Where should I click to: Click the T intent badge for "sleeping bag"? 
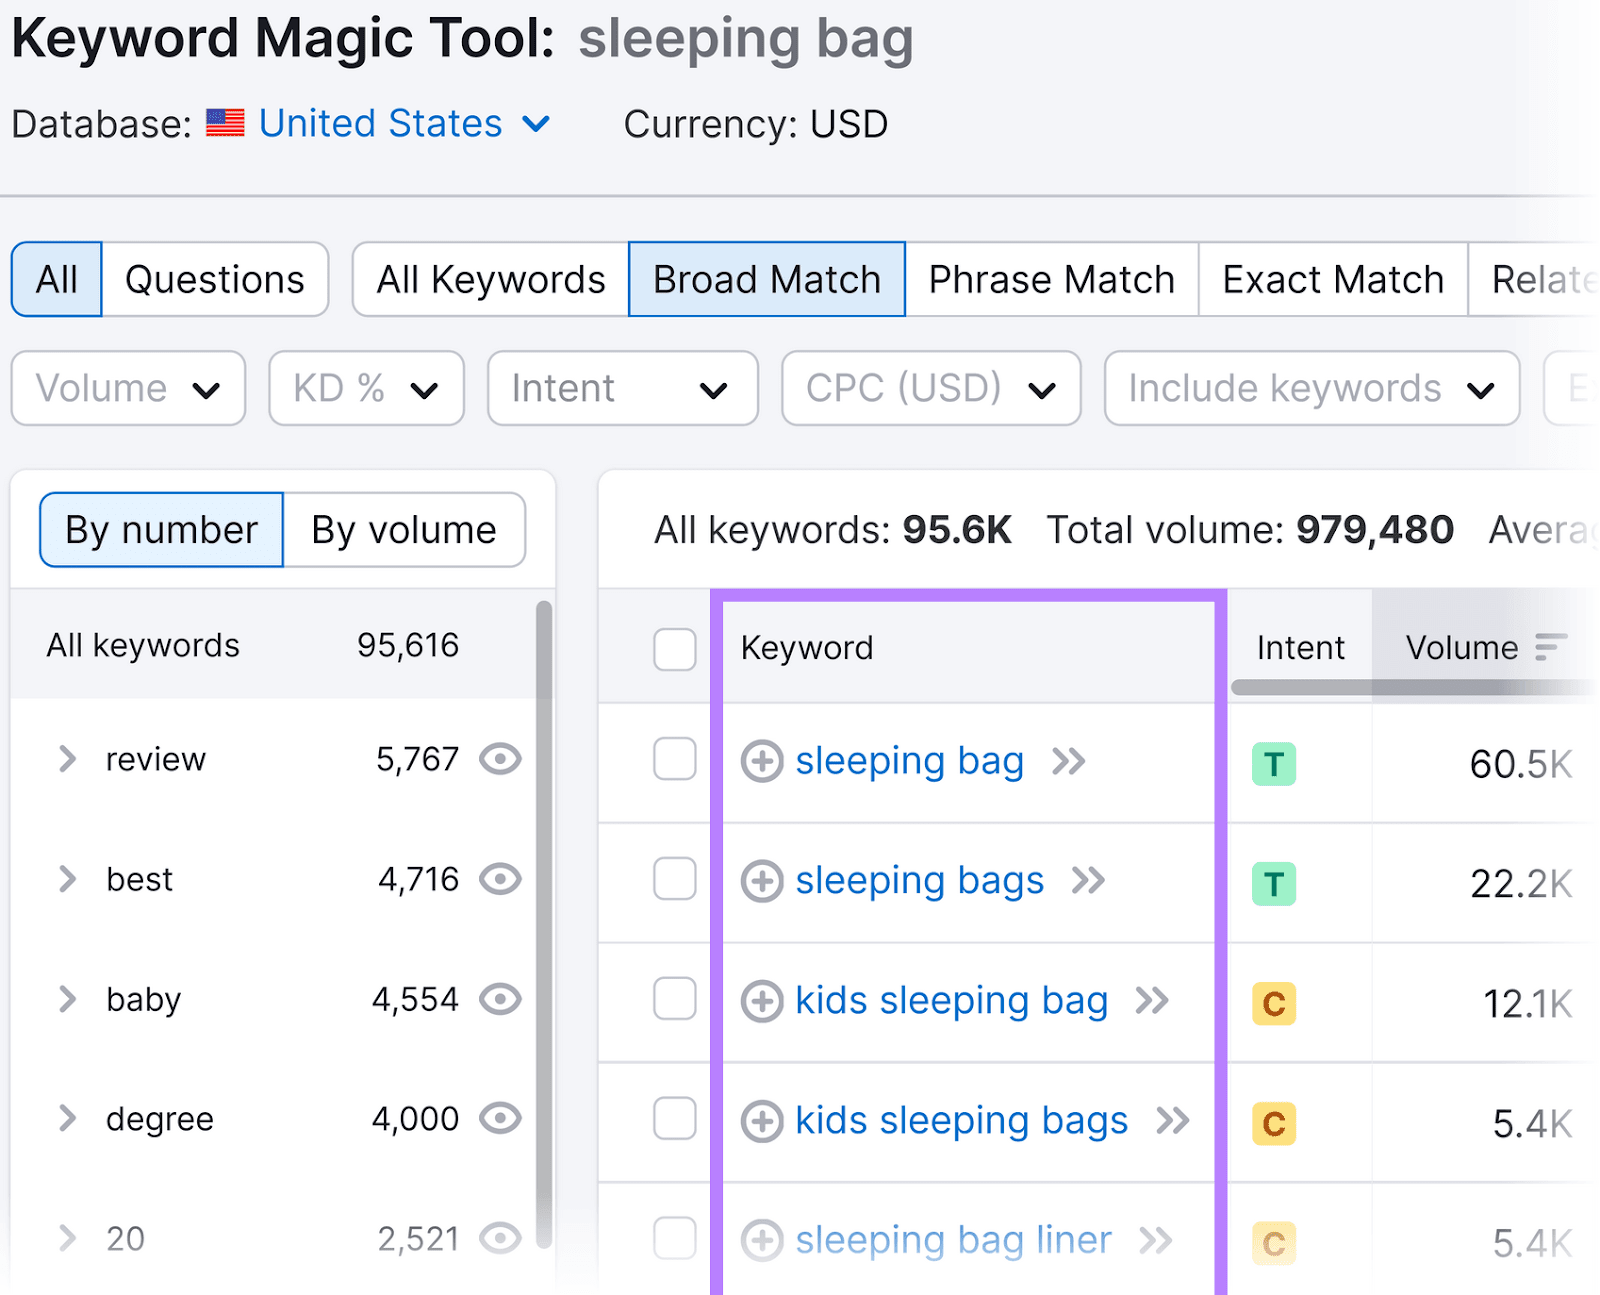[x=1272, y=763]
